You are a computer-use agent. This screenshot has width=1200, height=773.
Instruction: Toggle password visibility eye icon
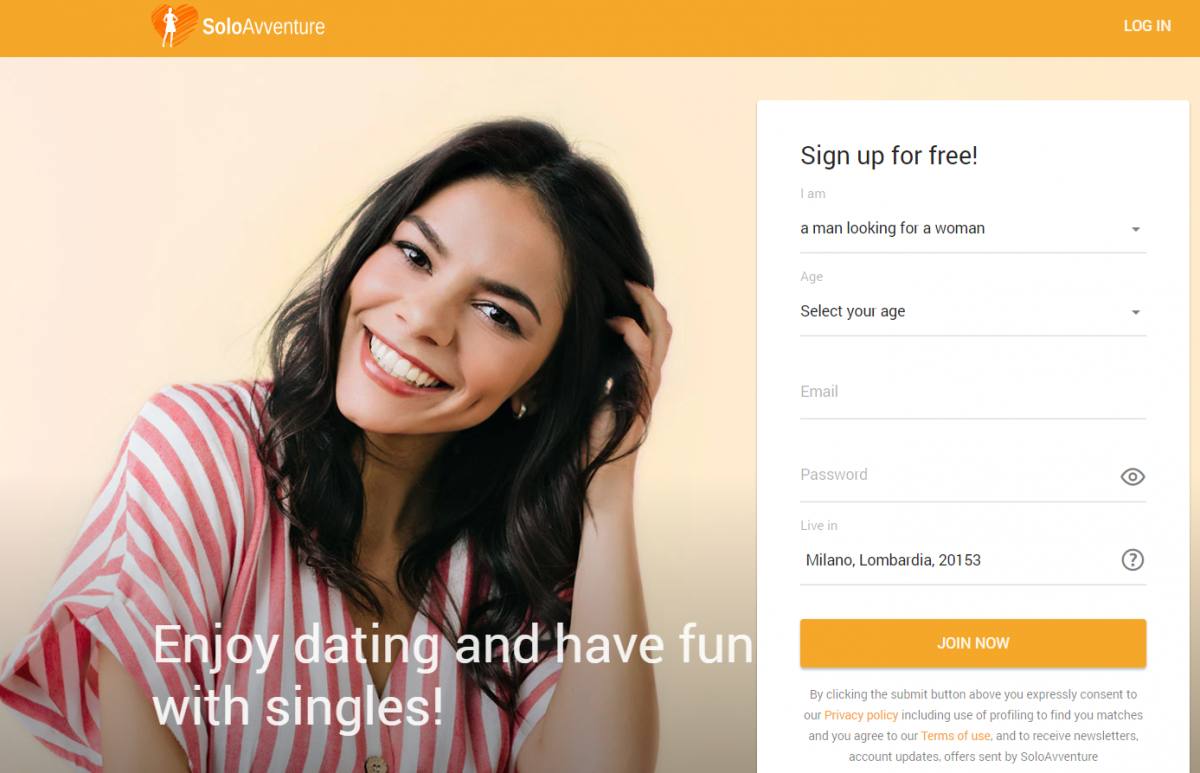coord(1132,477)
